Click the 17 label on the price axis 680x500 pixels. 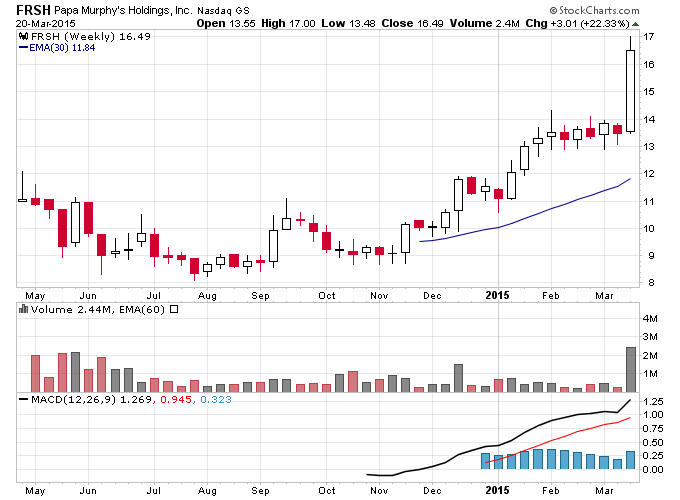point(648,36)
